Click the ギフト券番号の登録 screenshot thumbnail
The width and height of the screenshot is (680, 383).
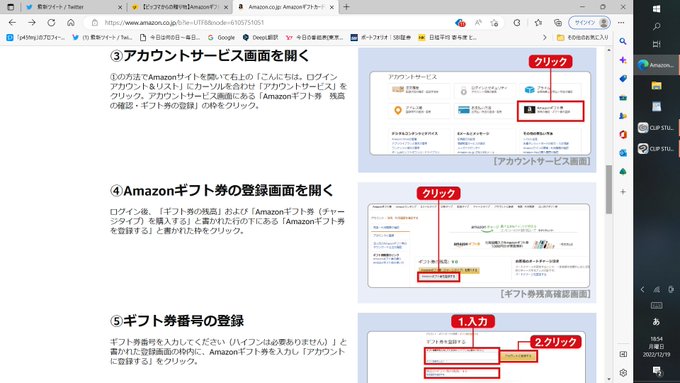[477, 348]
